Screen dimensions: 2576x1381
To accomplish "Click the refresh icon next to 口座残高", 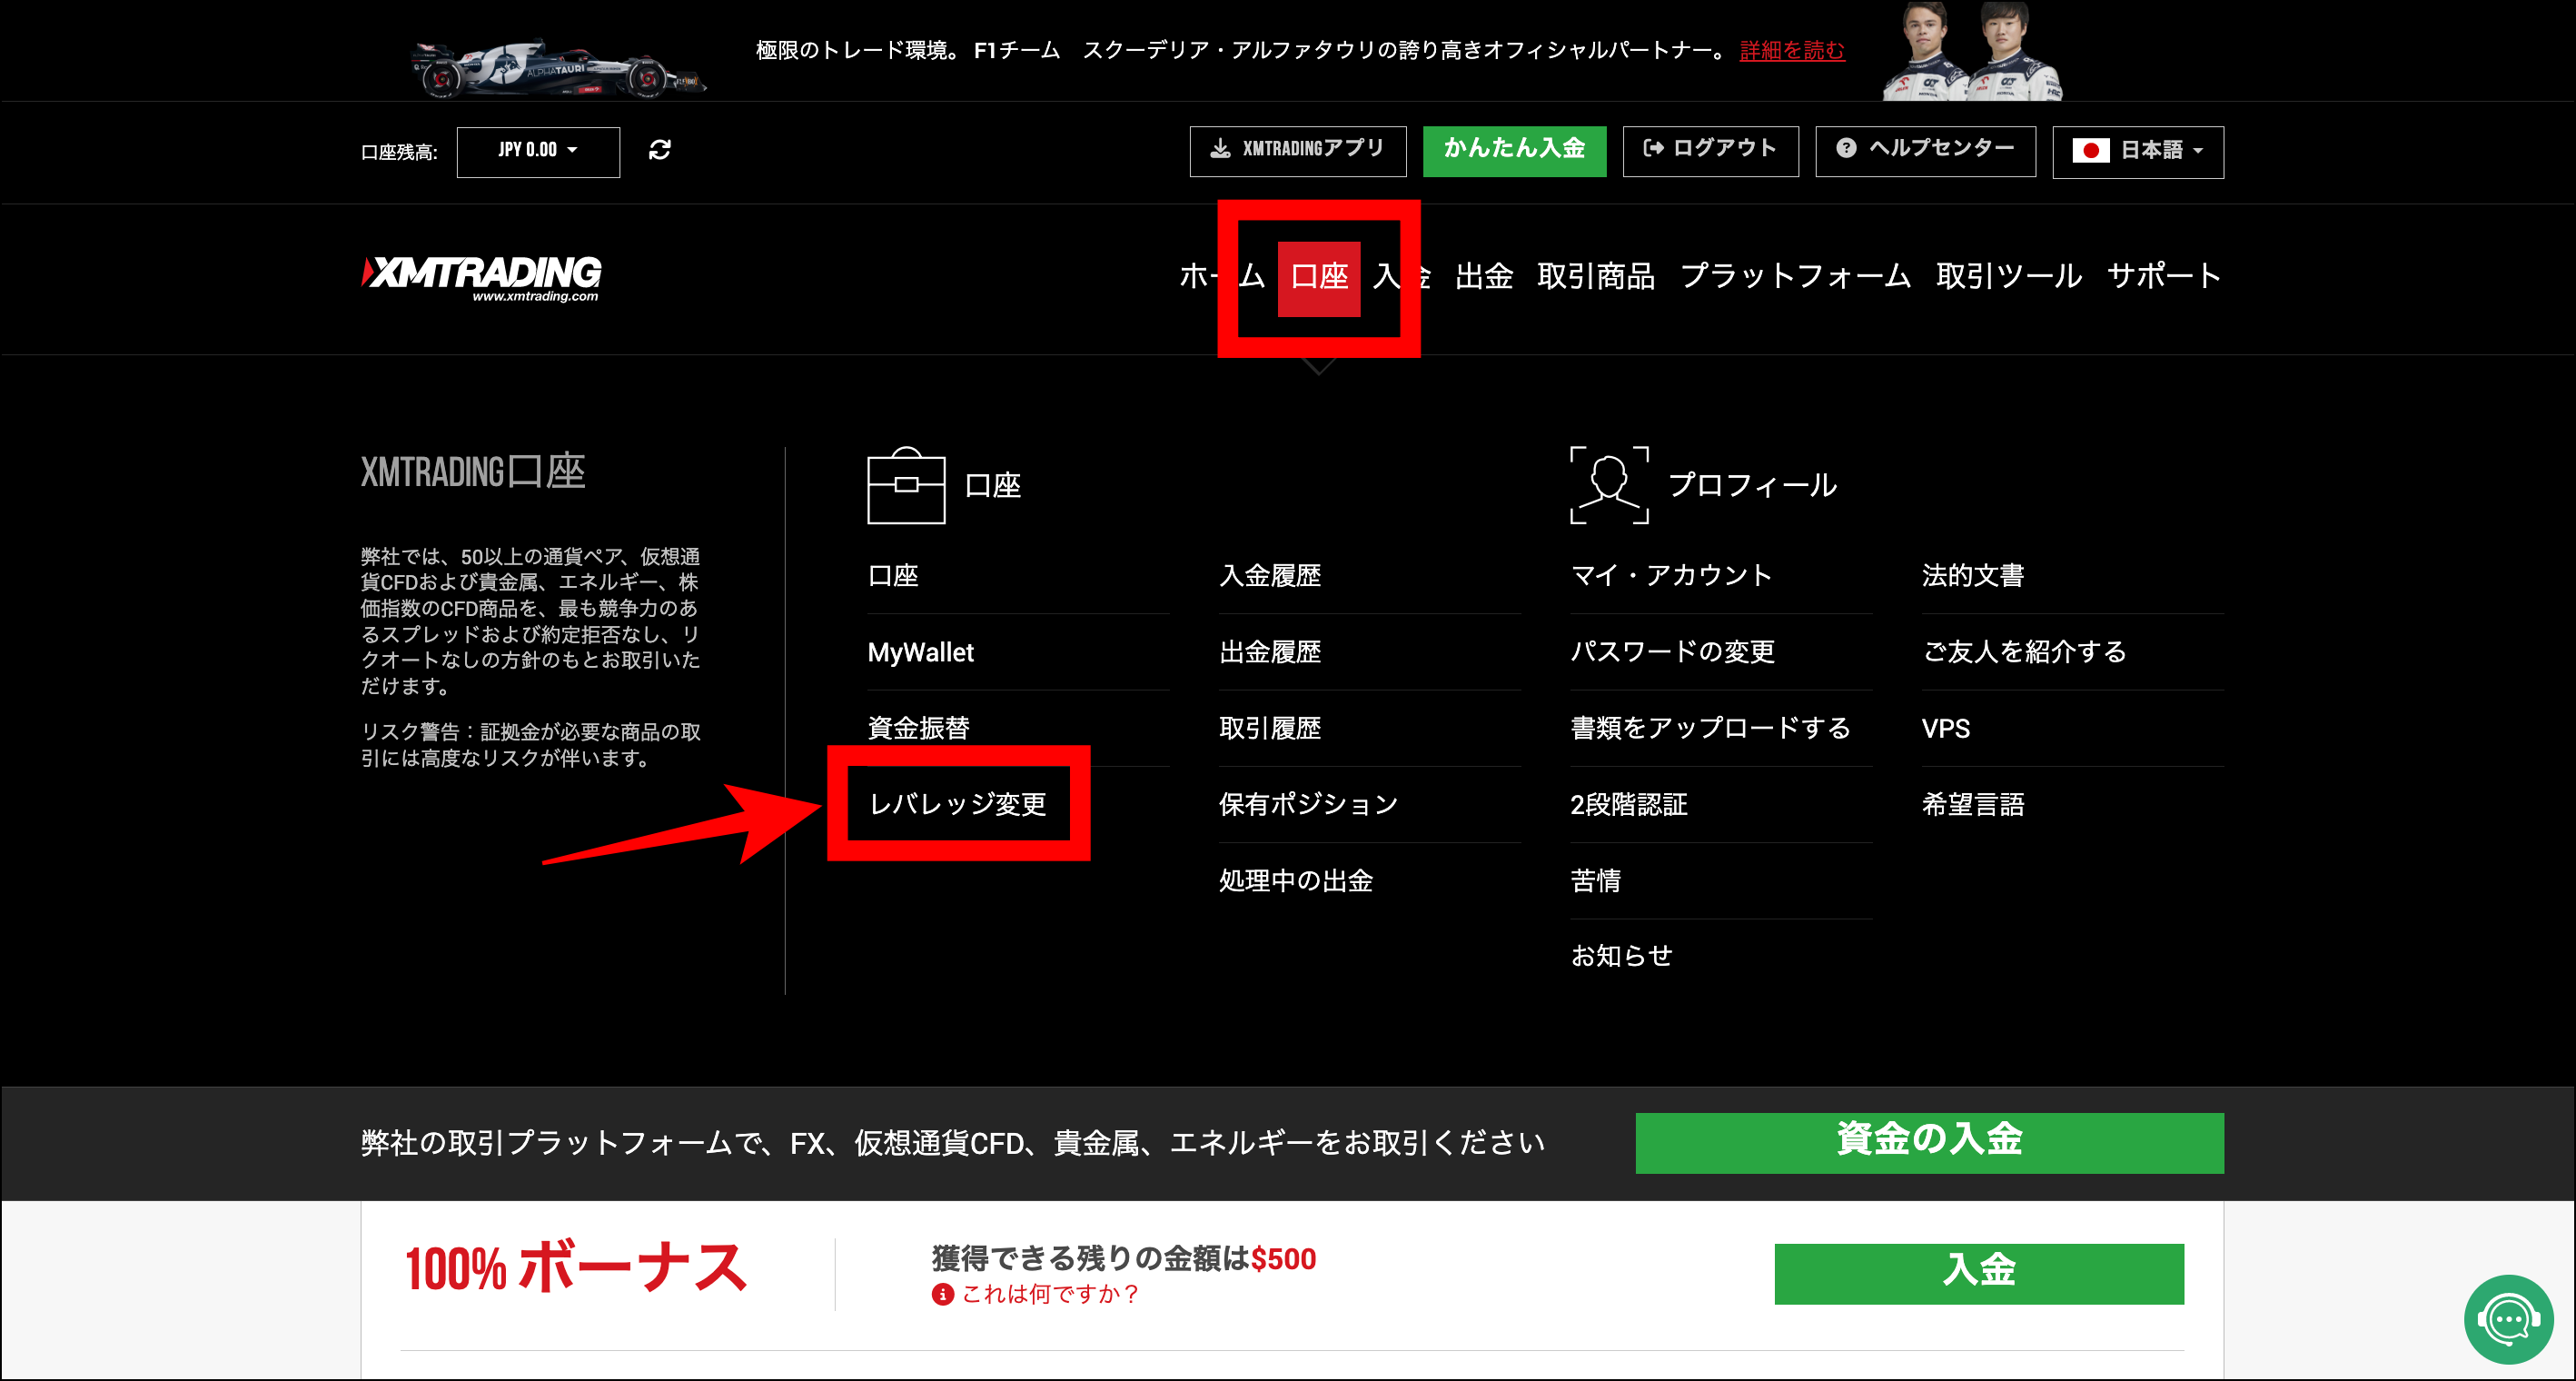I will 659,151.
